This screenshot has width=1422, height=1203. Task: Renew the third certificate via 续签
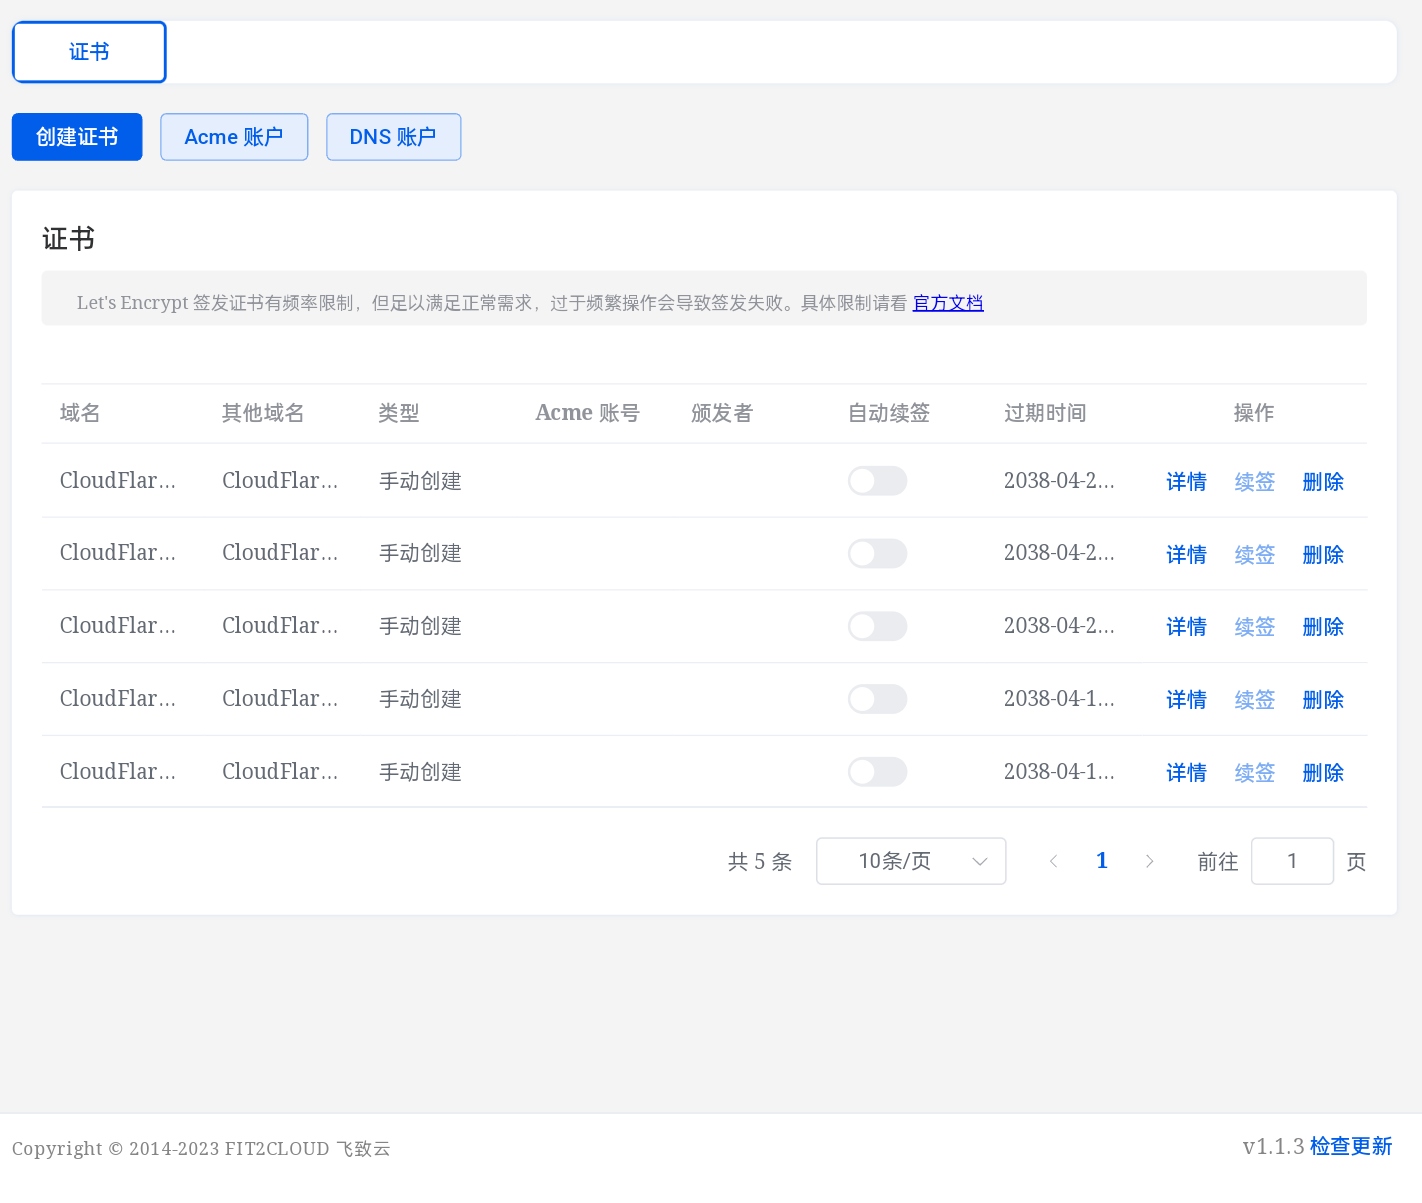tap(1254, 626)
